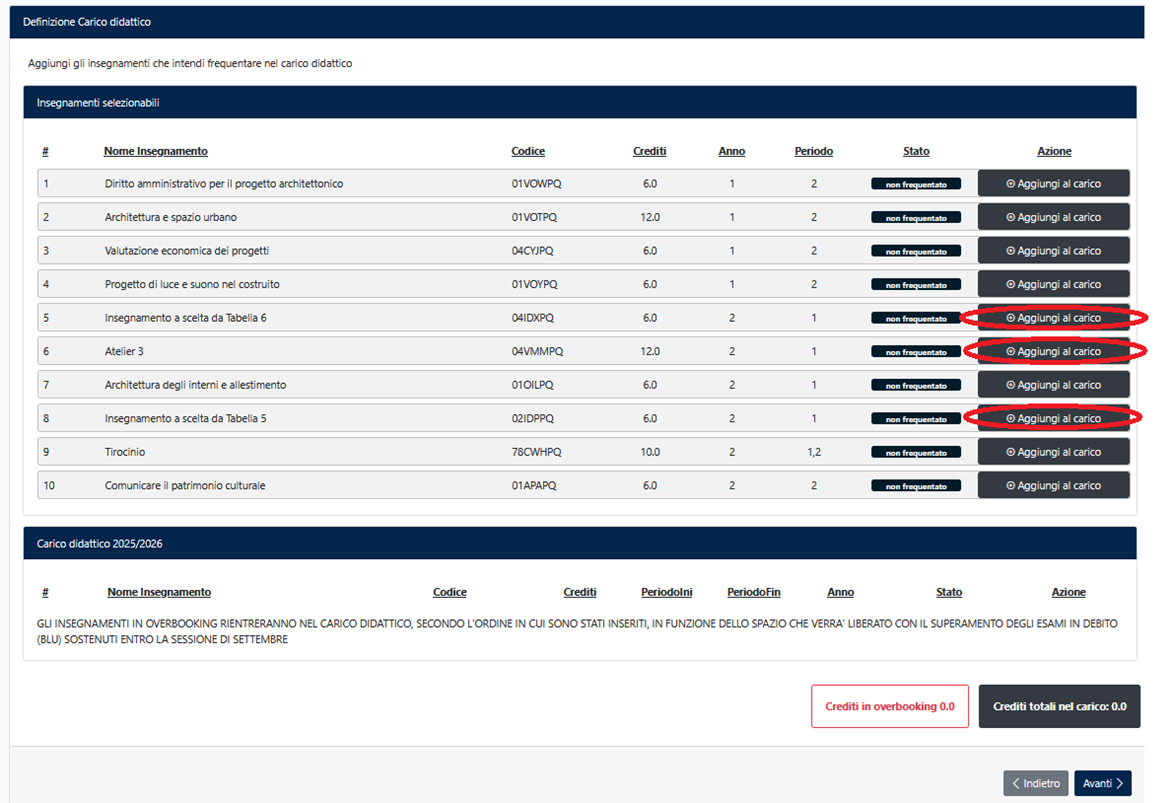Click the Crediti in overbooking box
The image size is (1175, 803).
coord(889,706)
